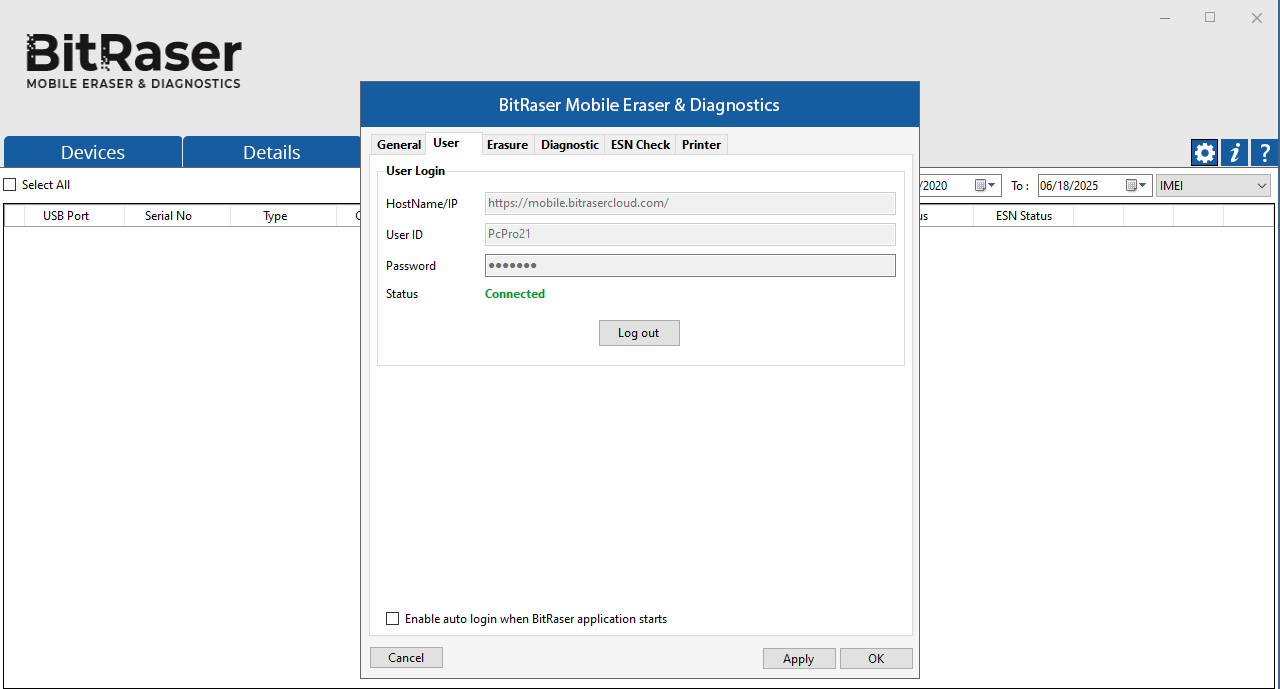The image size is (1280, 689).
Task: Minimize the BitRaser main window
Action: point(1164,17)
